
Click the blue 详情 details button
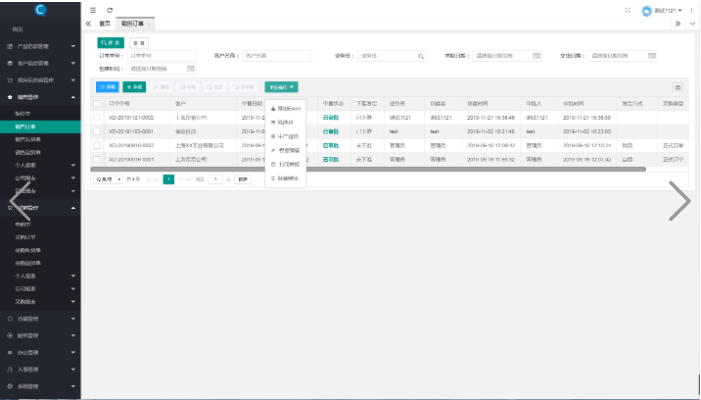107,87
